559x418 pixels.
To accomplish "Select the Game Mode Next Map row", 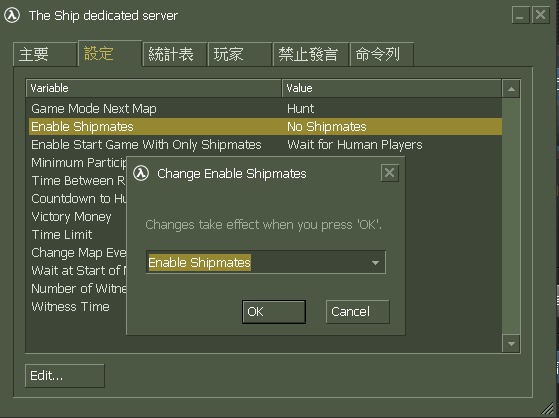I will tap(265, 109).
